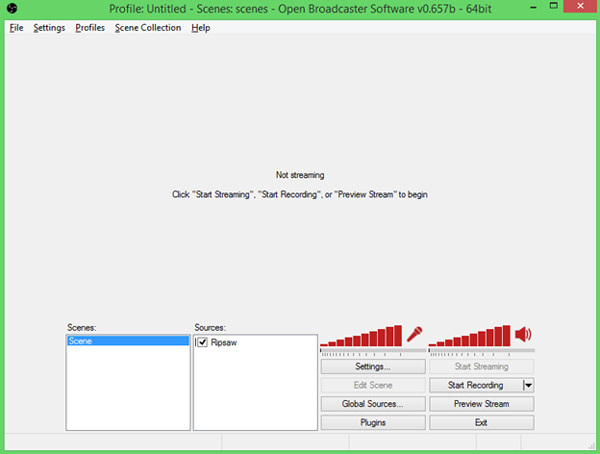Mute the microphone via mic icon
This screenshot has width=600, height=454.
414,334
